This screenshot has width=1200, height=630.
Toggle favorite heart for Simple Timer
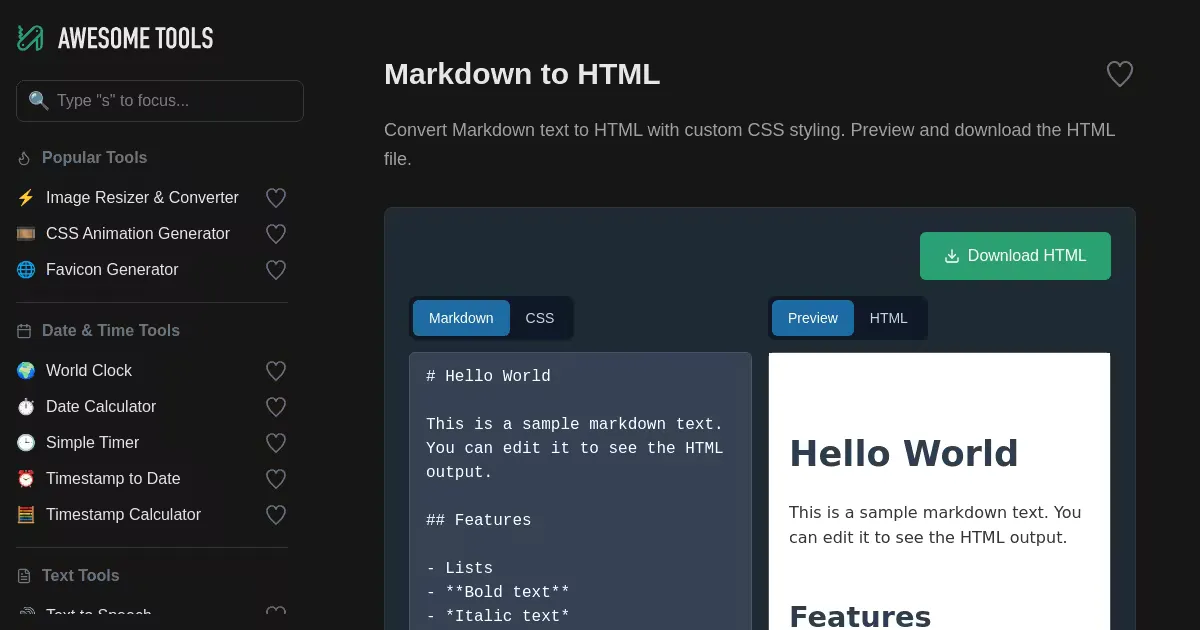tap(276, 443)
